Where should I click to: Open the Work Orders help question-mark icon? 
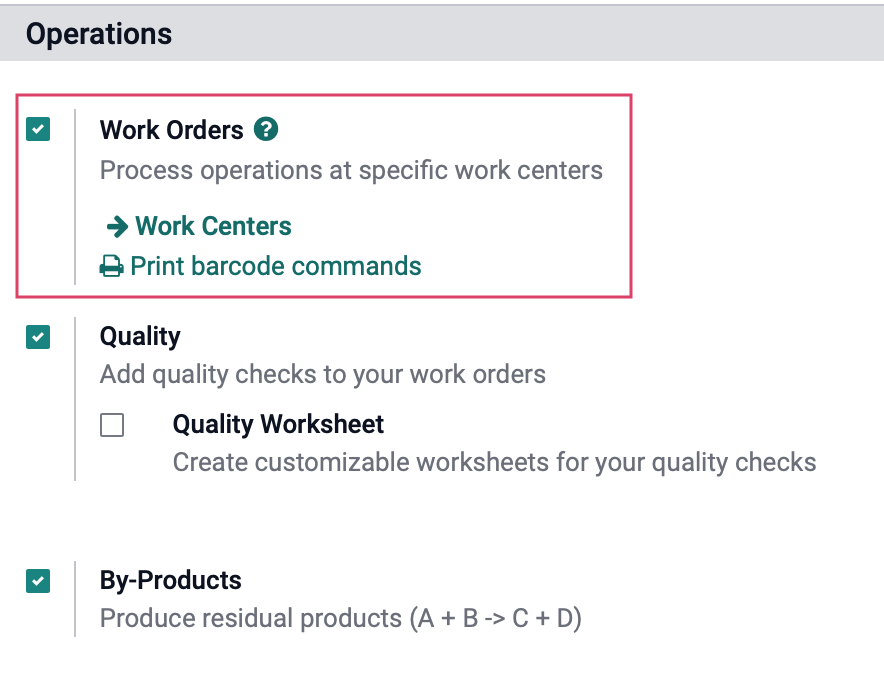pos(266,129)
